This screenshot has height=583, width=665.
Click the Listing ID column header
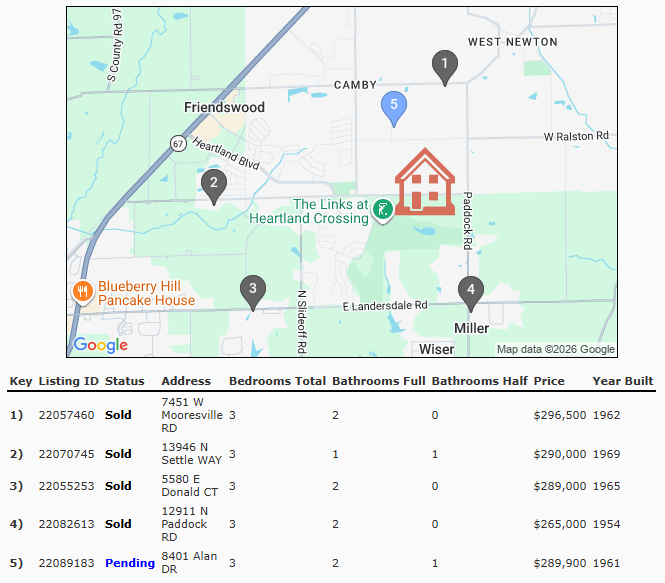pos(69,381)
